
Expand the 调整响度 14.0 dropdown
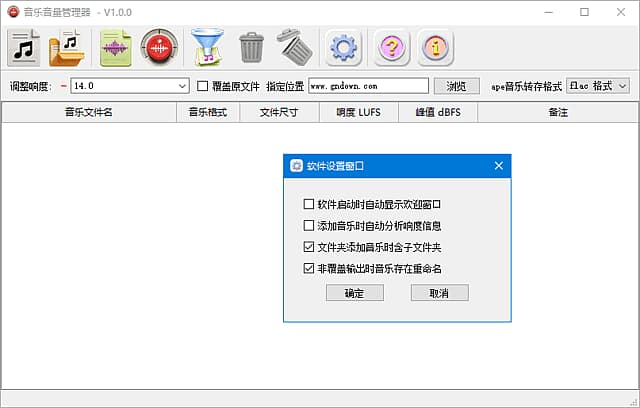pyautogui.click(x=182, y=86)
